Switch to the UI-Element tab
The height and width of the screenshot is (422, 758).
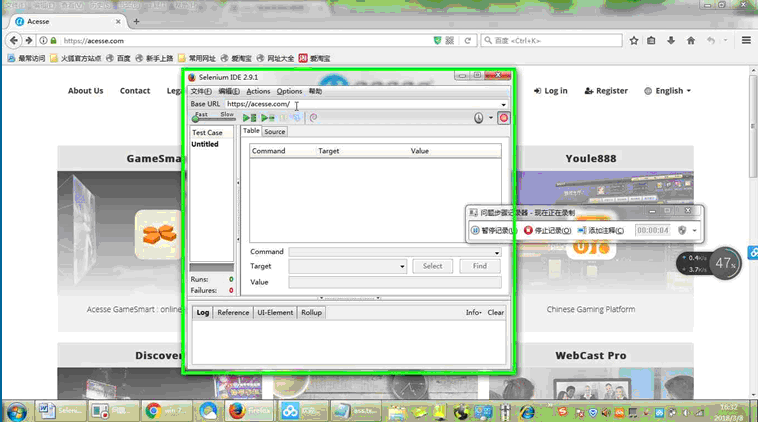tap(275, 313)
